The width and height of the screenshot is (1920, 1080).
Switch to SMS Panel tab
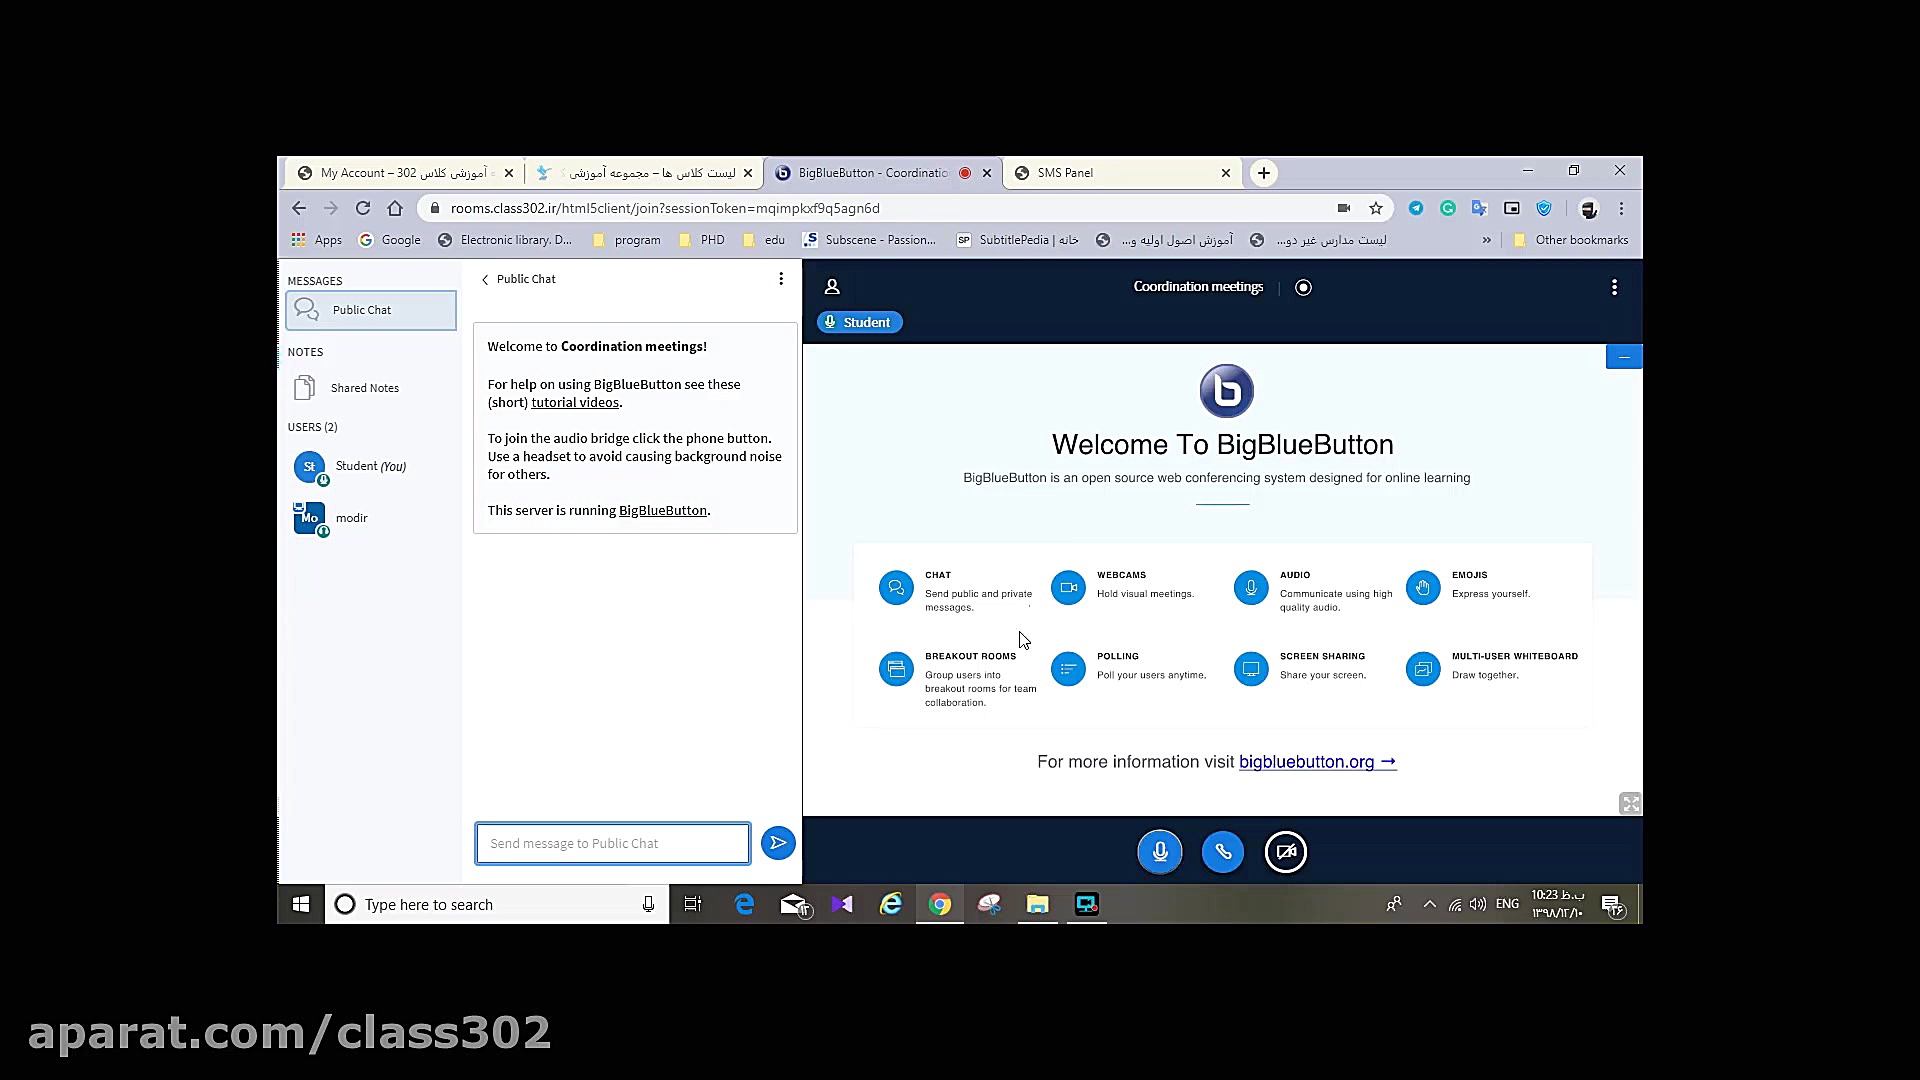point(1120,173)
